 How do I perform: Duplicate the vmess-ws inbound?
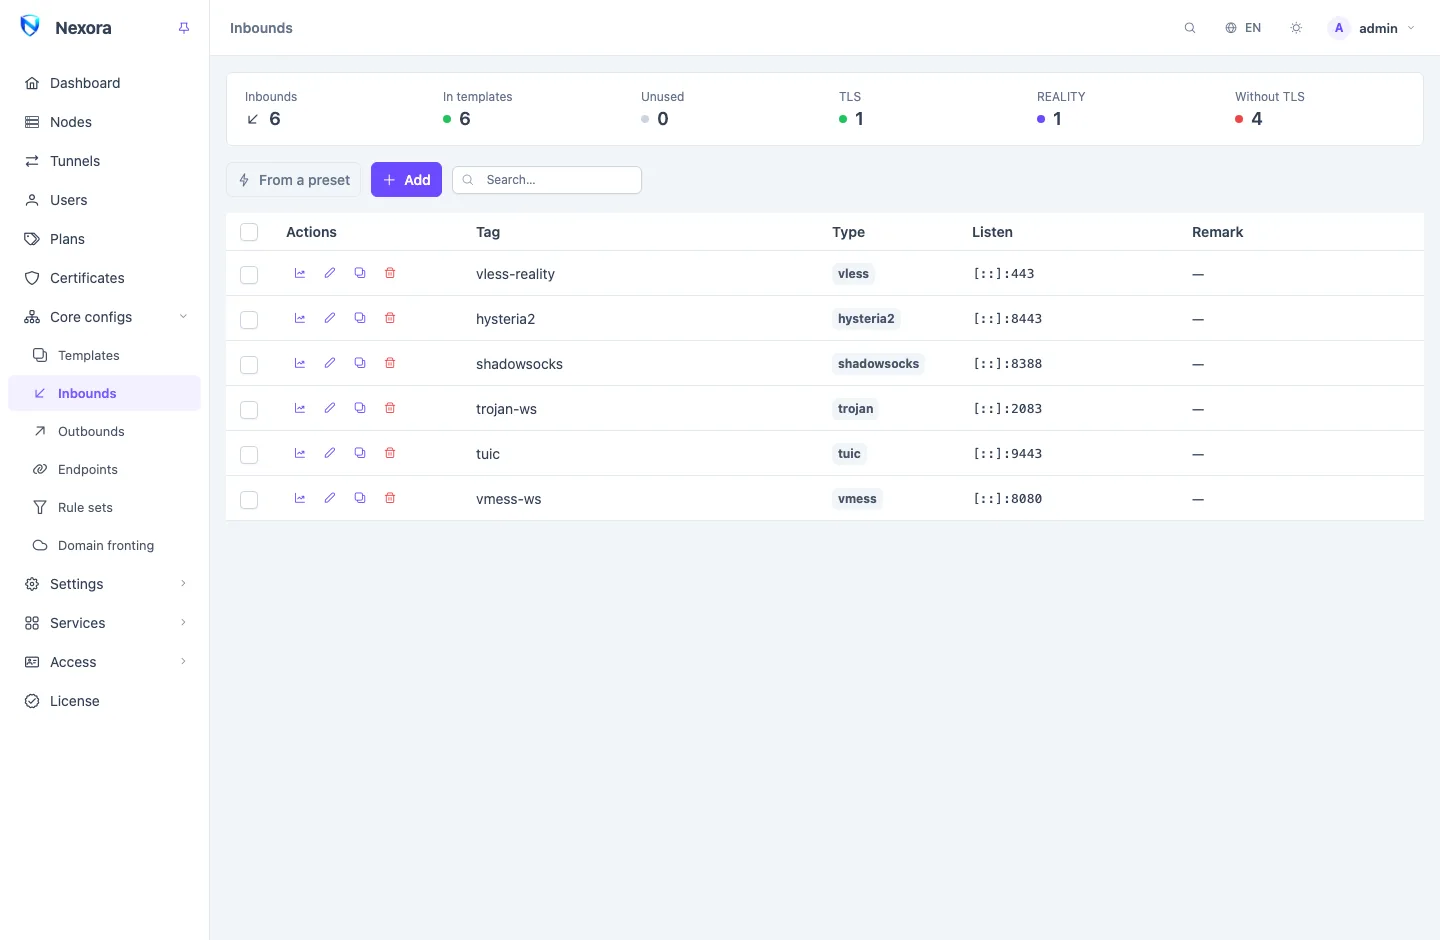pos(360,498)
